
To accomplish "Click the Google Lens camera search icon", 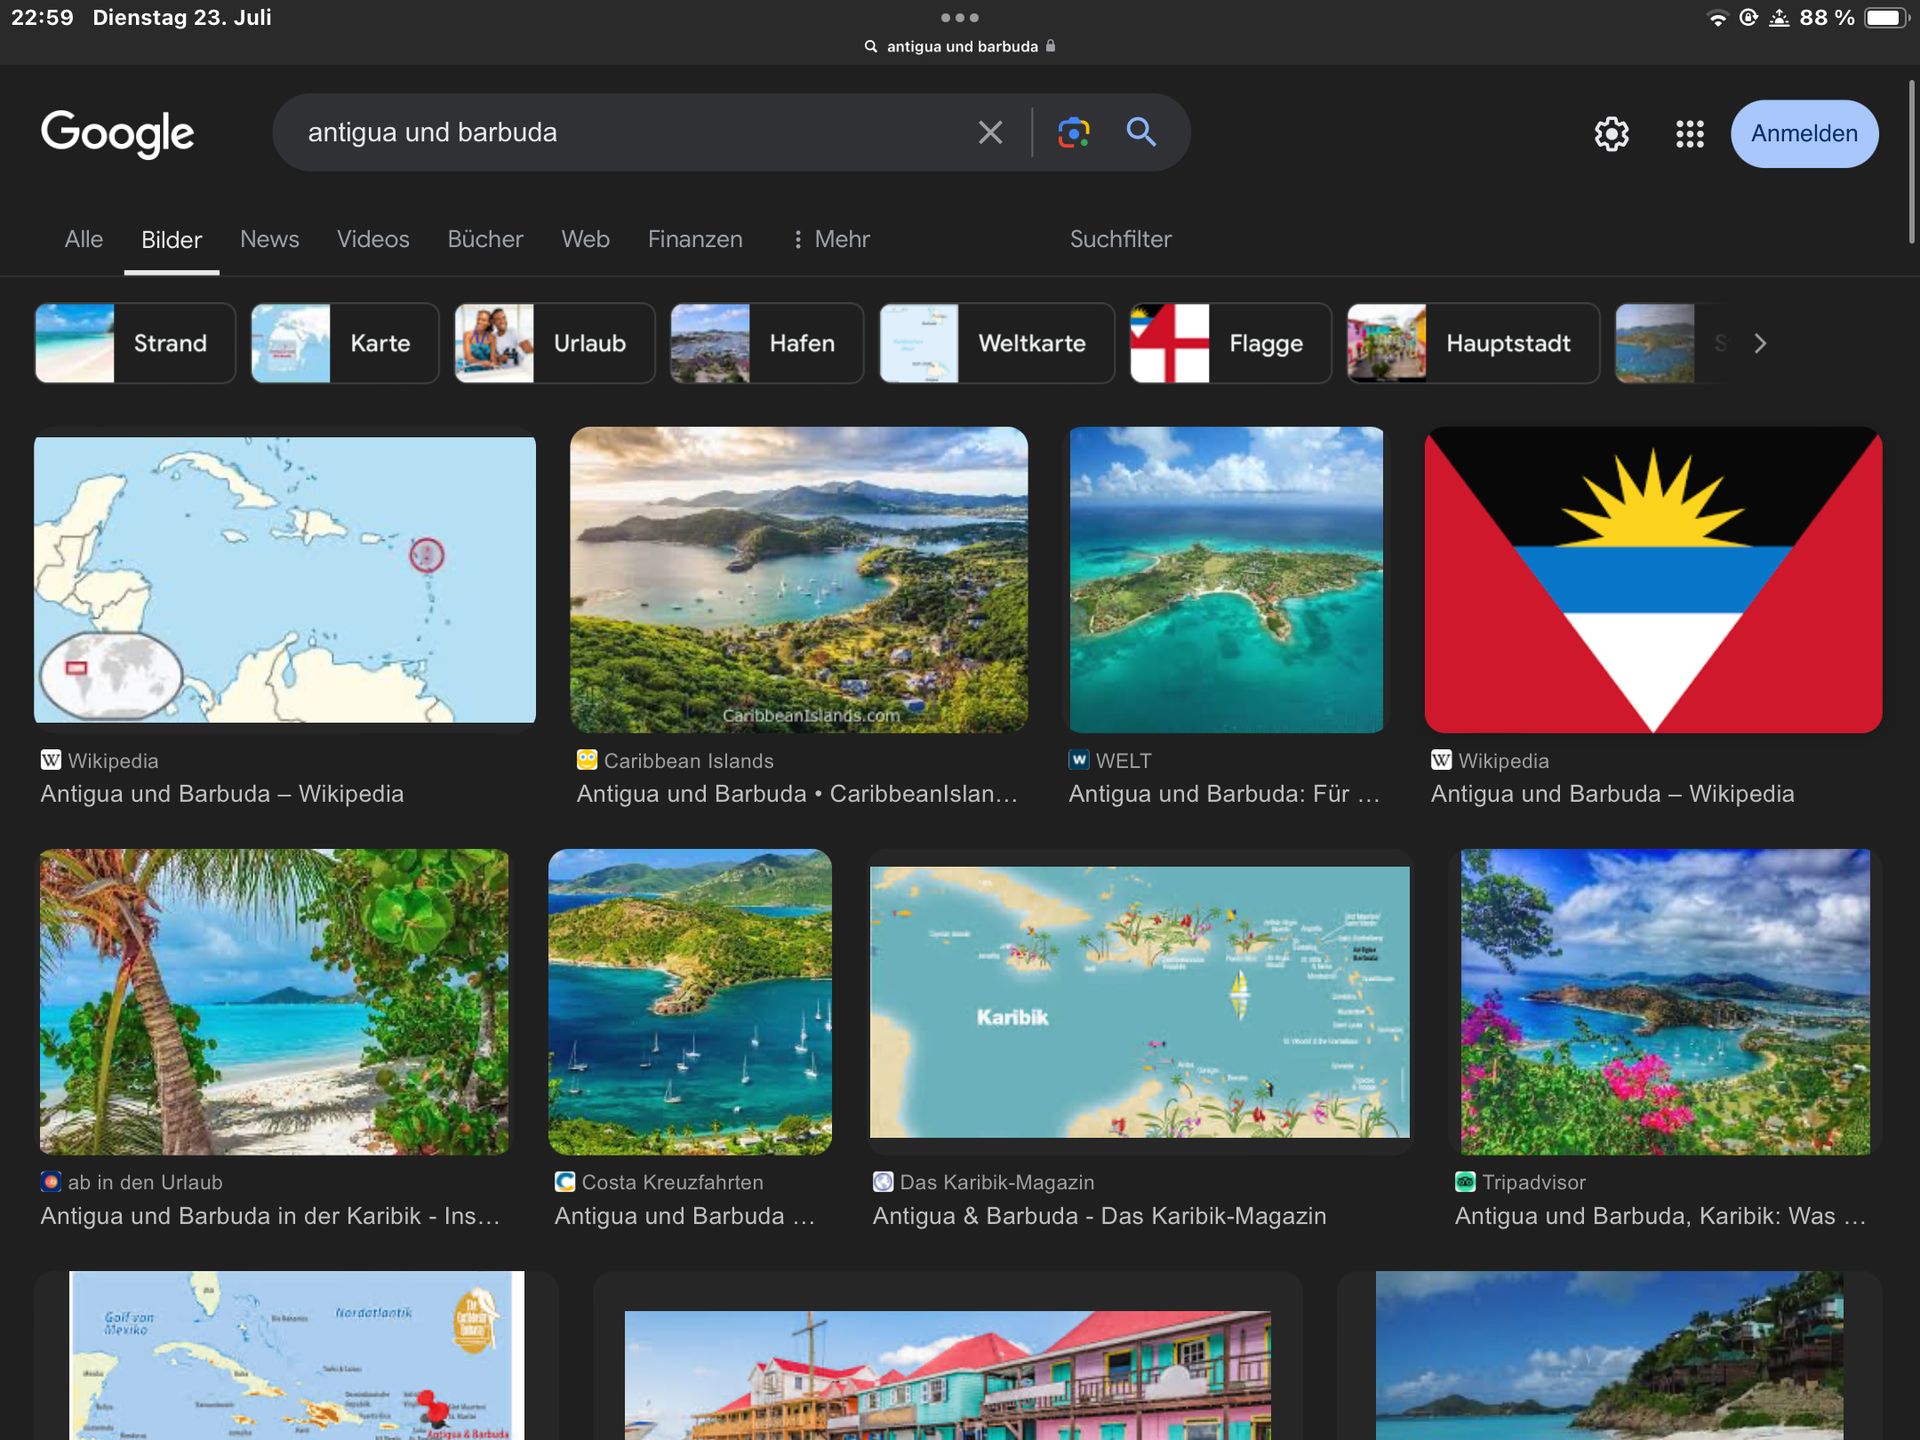I will pos(1073,132).
